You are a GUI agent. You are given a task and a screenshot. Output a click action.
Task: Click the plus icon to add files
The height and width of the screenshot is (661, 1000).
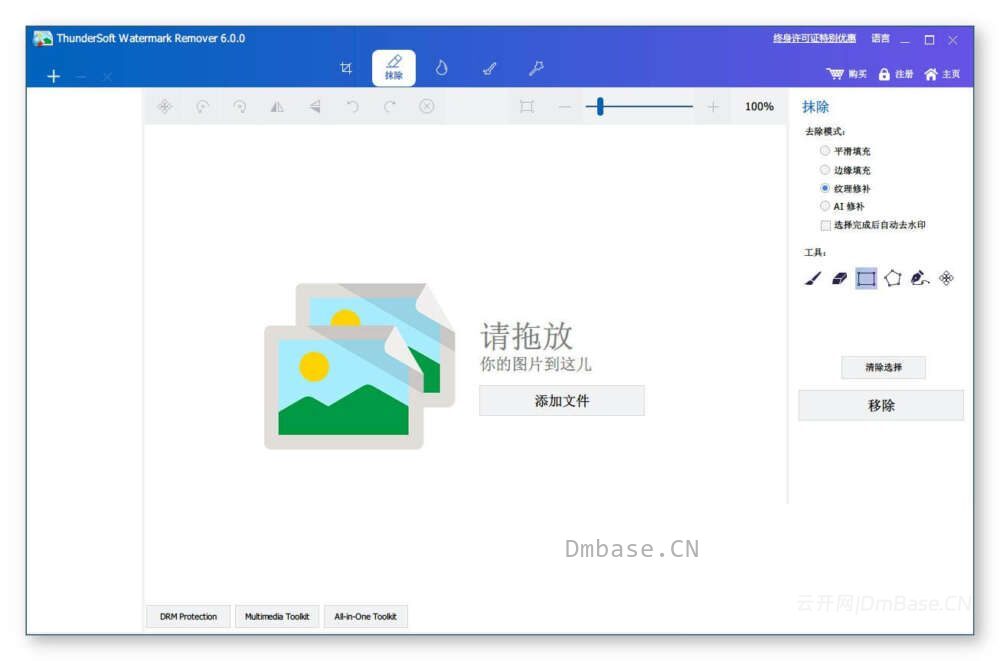pos(54,77)
